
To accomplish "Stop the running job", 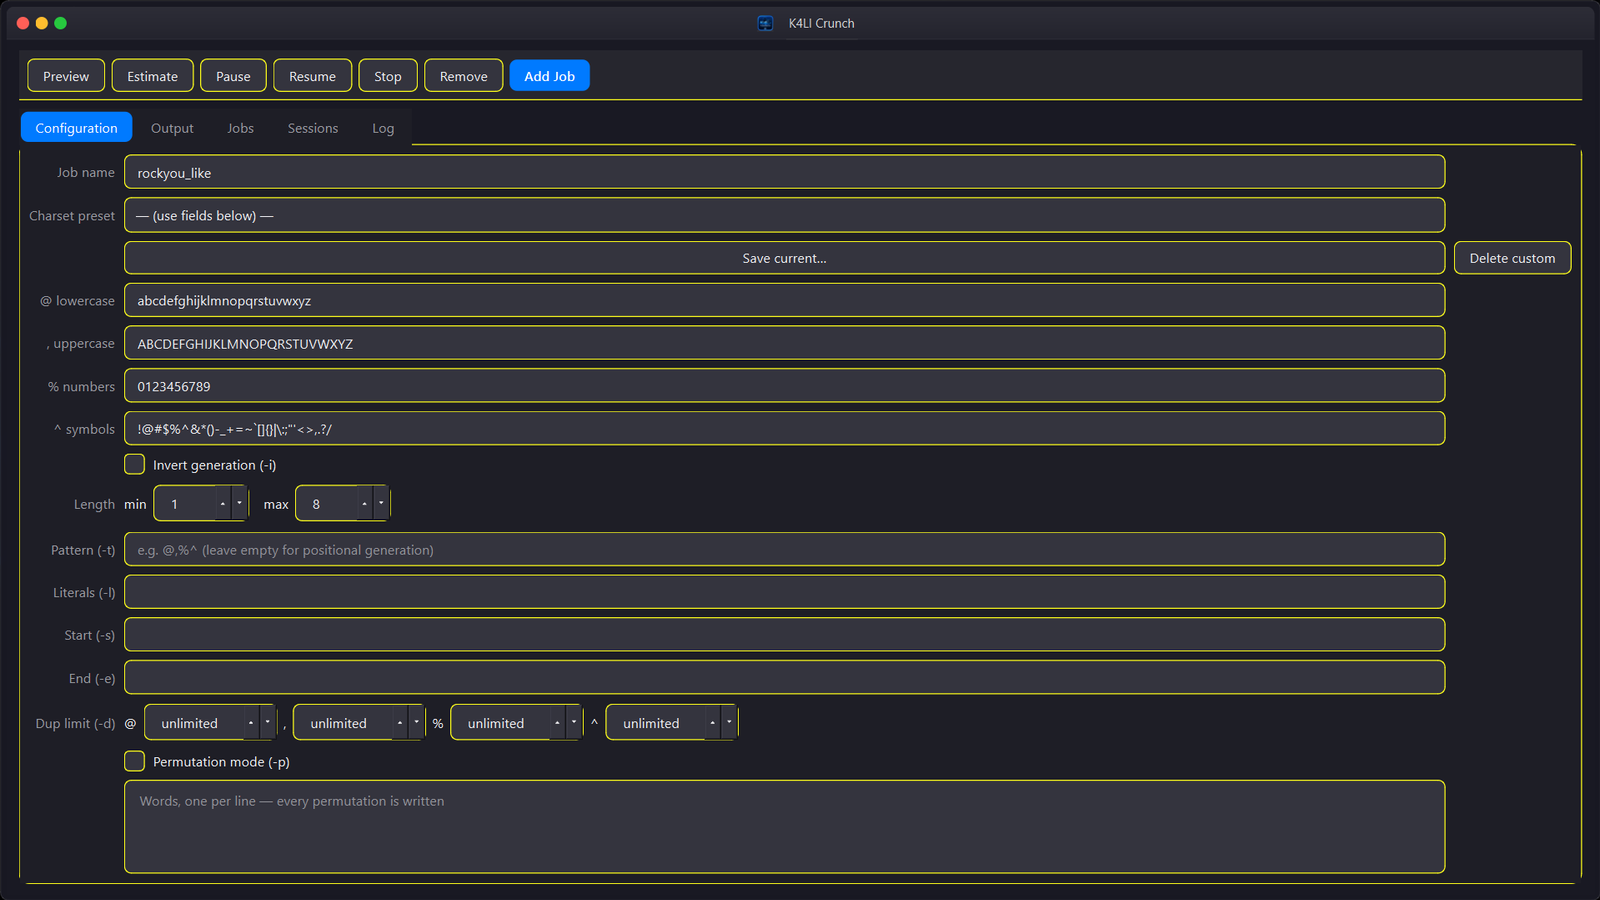I will point(388,76).
